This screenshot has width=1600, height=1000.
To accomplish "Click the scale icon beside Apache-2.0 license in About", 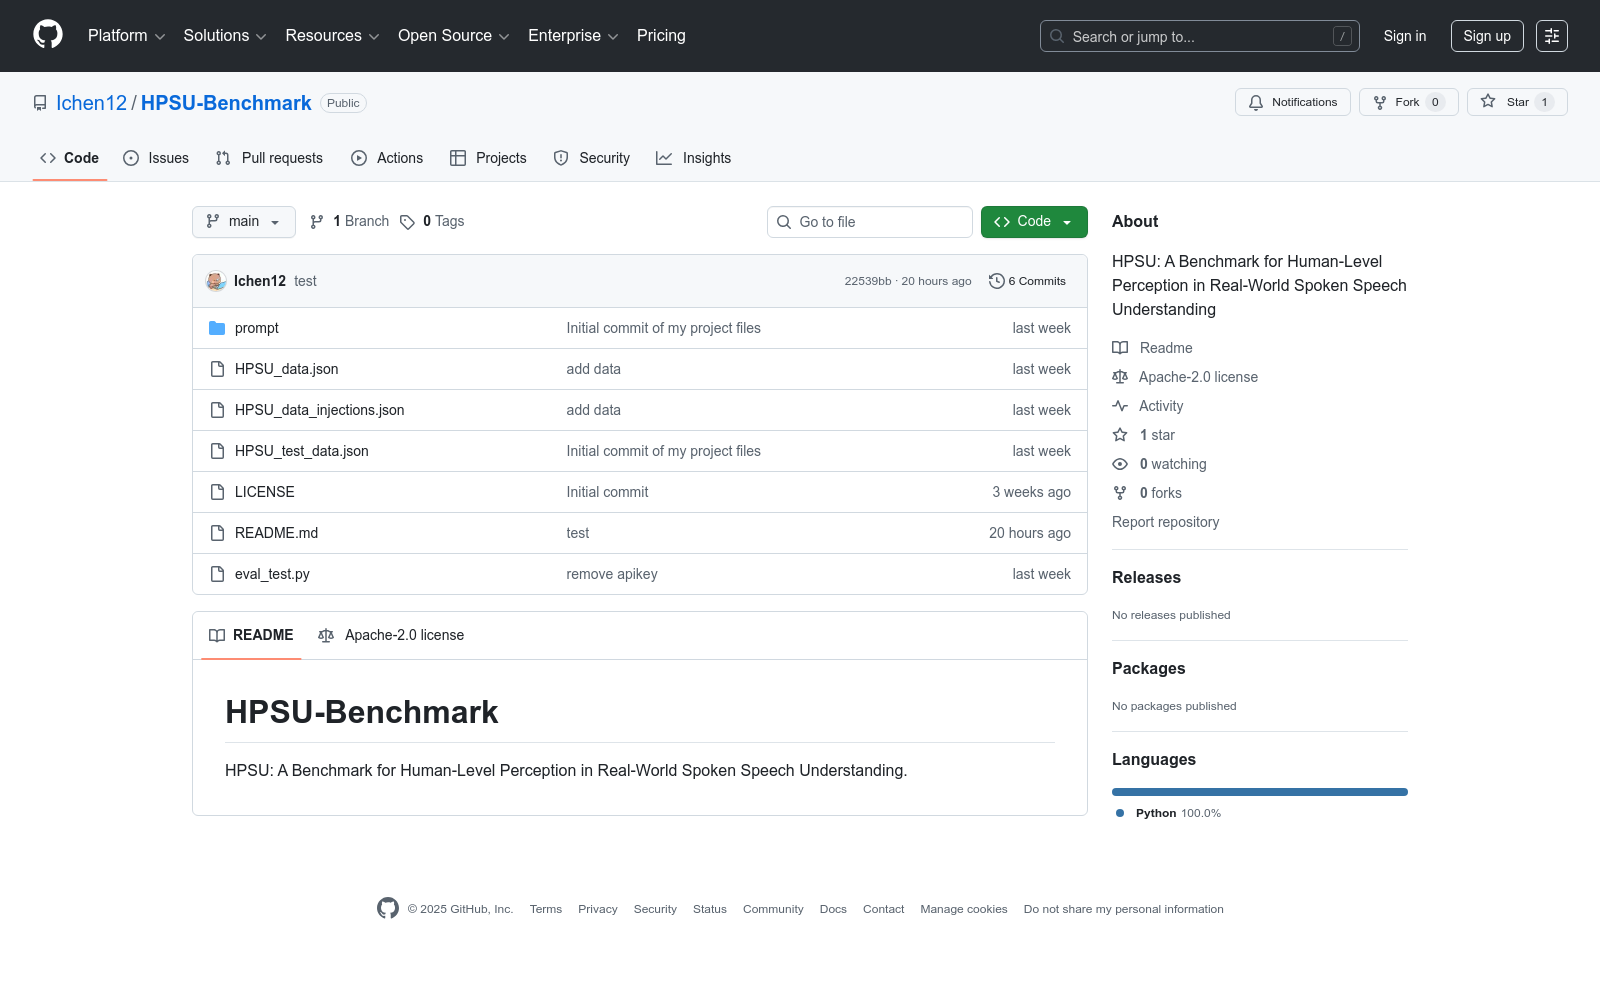I will click(x=1120, y=377).
